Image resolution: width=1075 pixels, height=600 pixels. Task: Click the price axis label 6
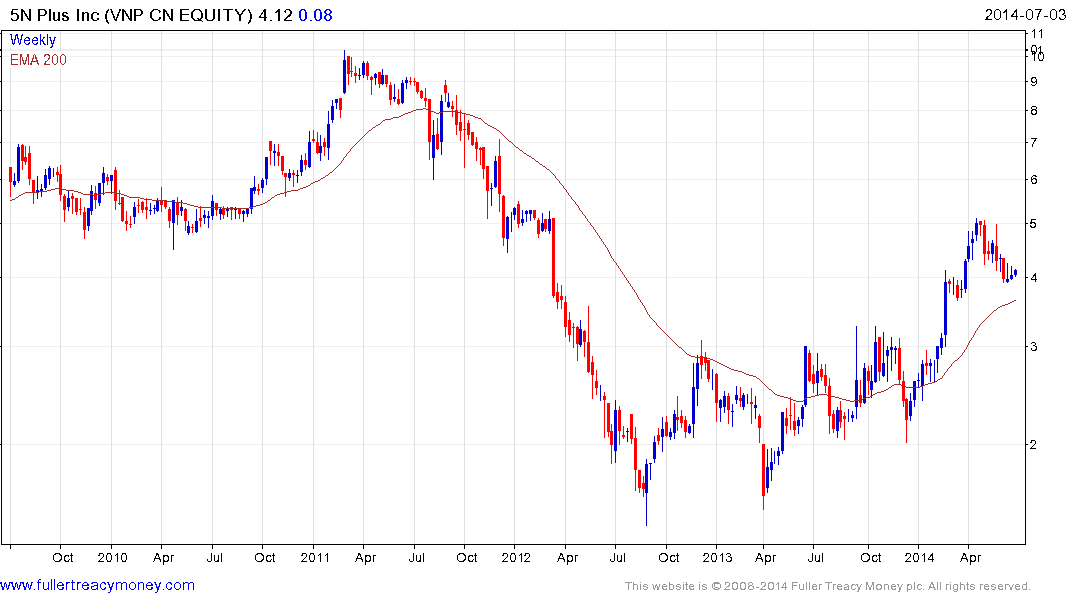coord(1033,180)
